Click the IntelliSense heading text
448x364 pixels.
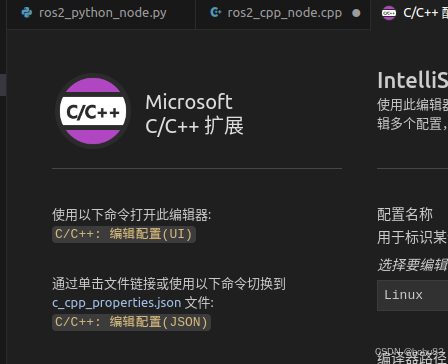pos(413,80)
